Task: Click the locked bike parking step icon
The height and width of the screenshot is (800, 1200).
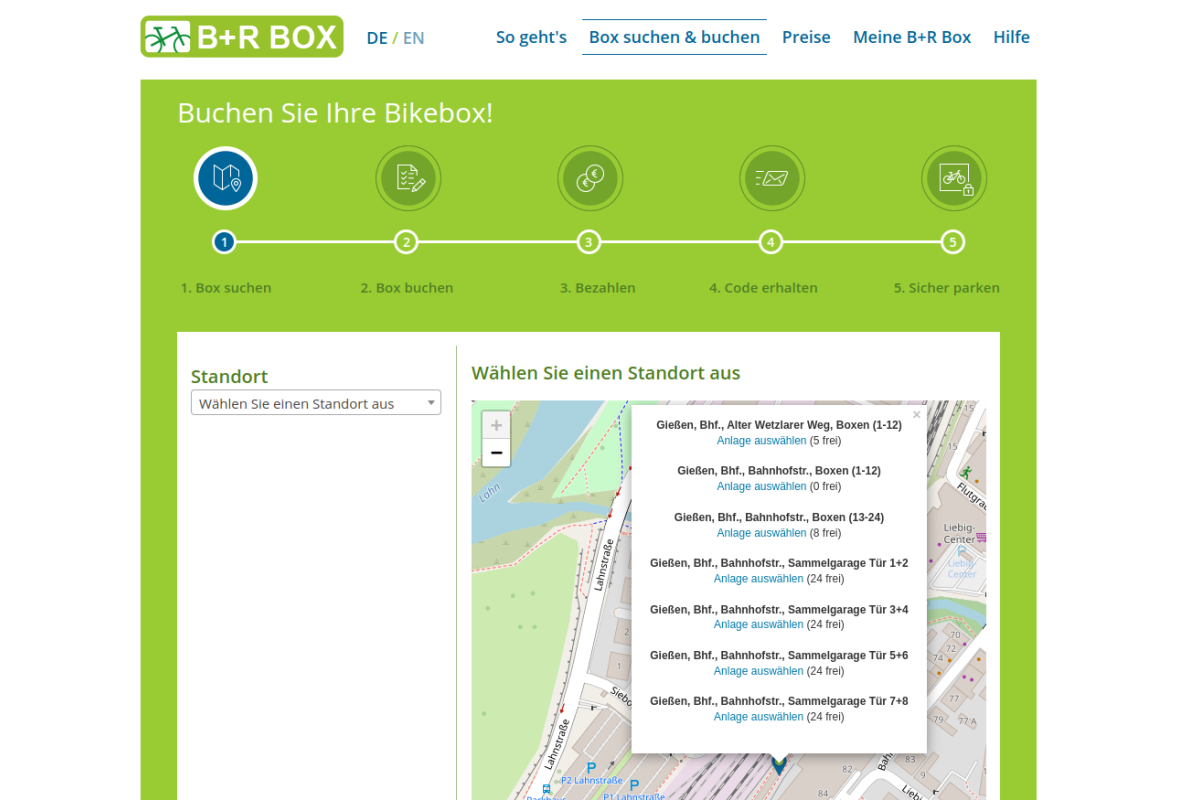Action: click(x=953, y=178)
